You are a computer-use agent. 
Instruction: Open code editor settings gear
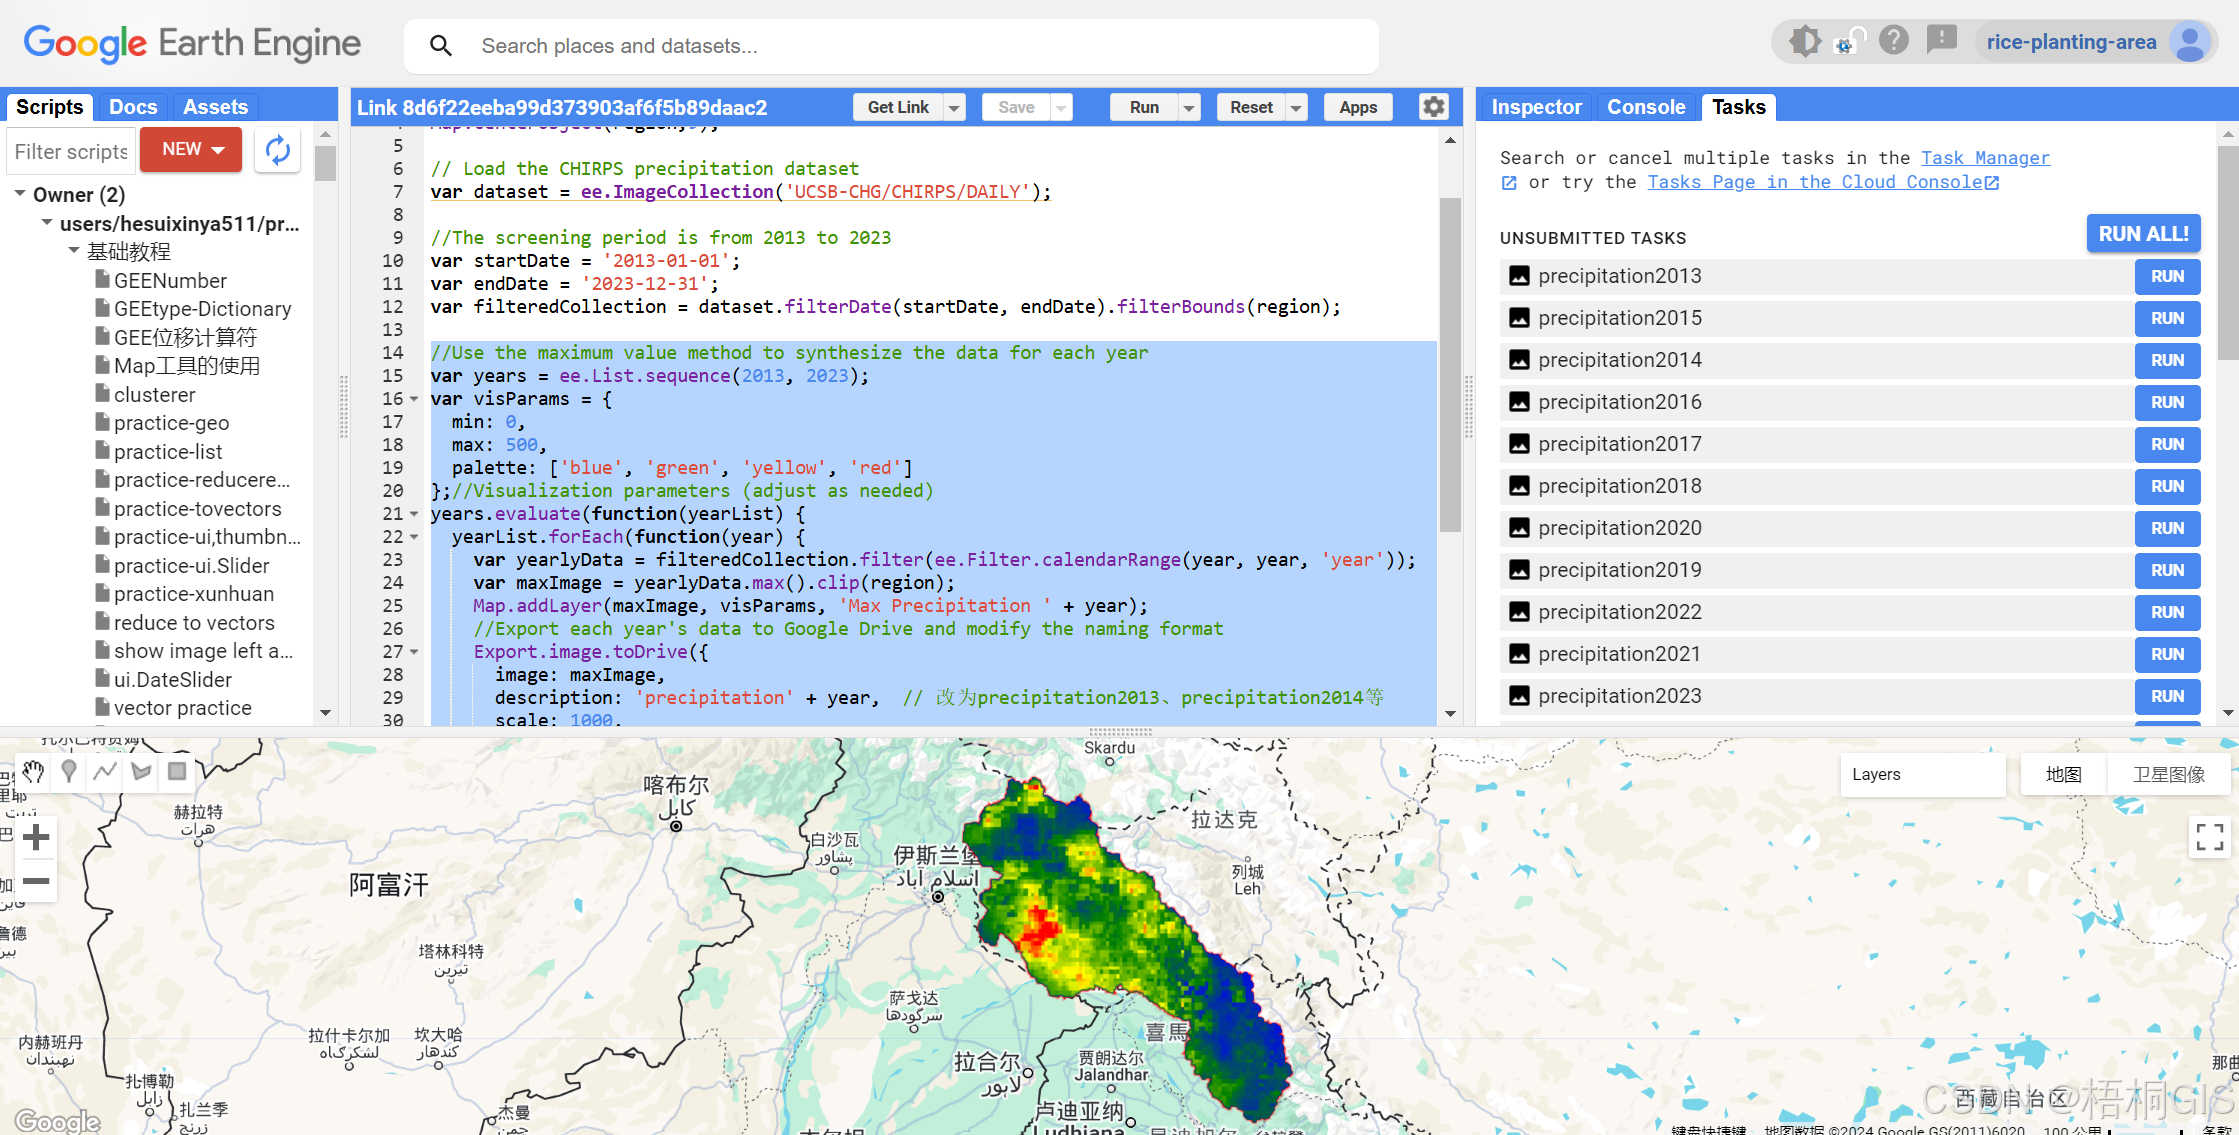pyautogui.click(x=1433, y=107)
